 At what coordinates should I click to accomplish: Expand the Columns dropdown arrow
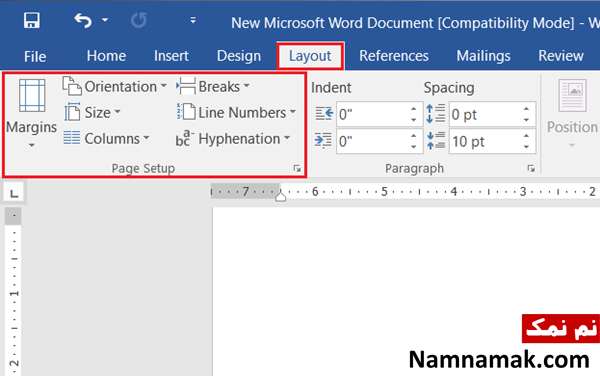tap(146, 137)
